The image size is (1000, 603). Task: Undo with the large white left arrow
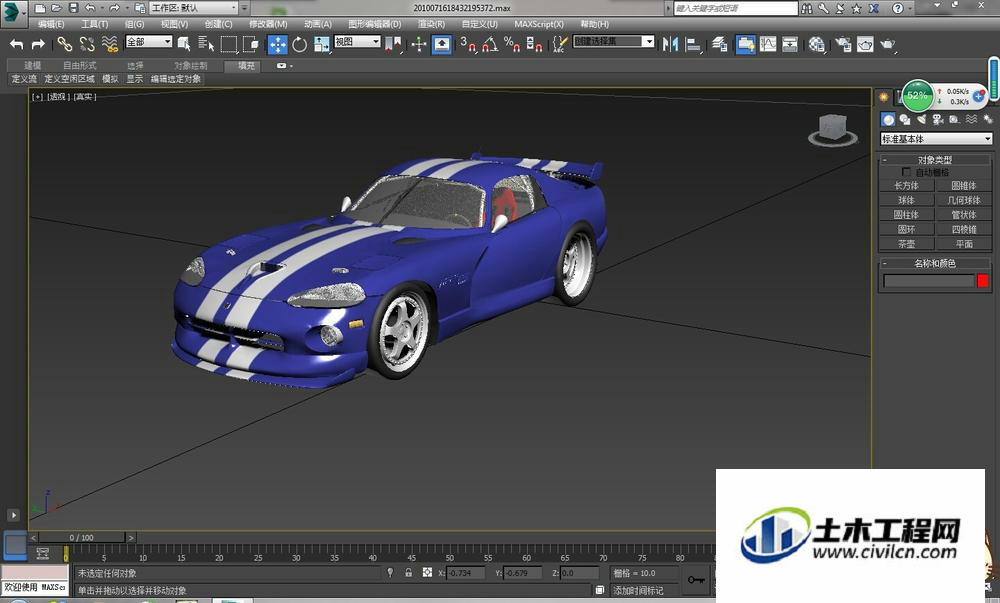point(17,44)
